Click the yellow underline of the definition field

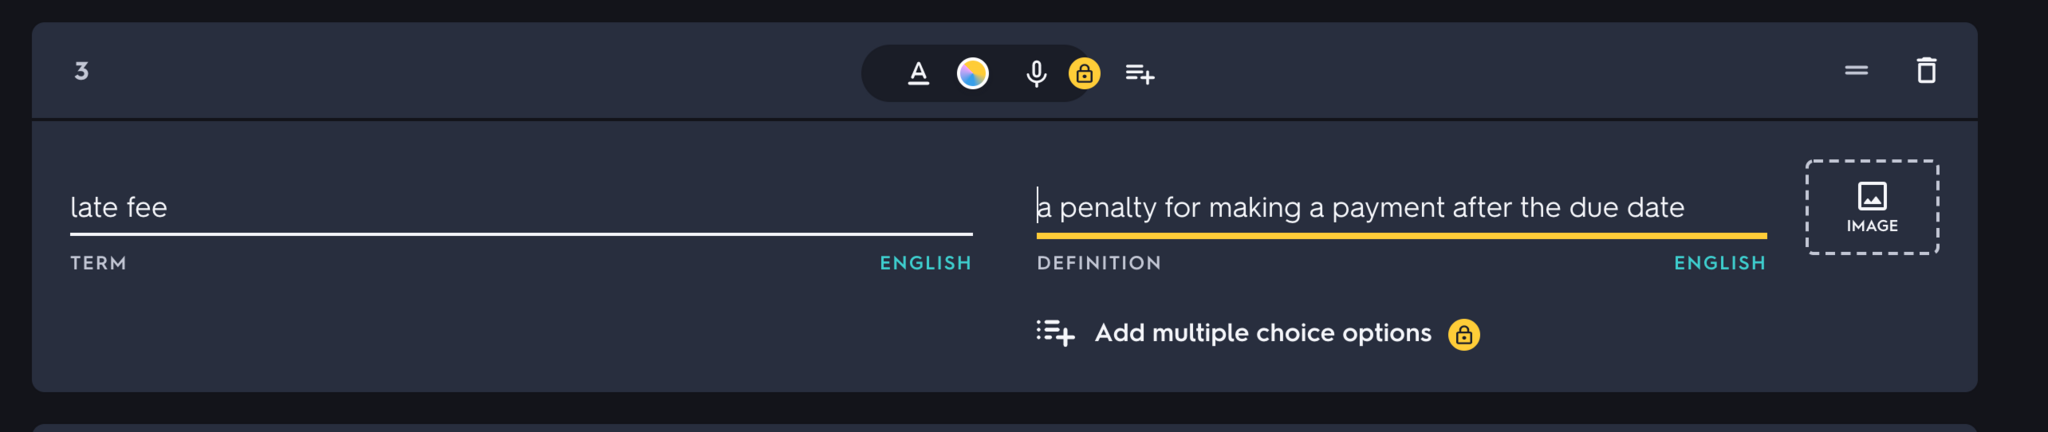[x=1400, y=236]
